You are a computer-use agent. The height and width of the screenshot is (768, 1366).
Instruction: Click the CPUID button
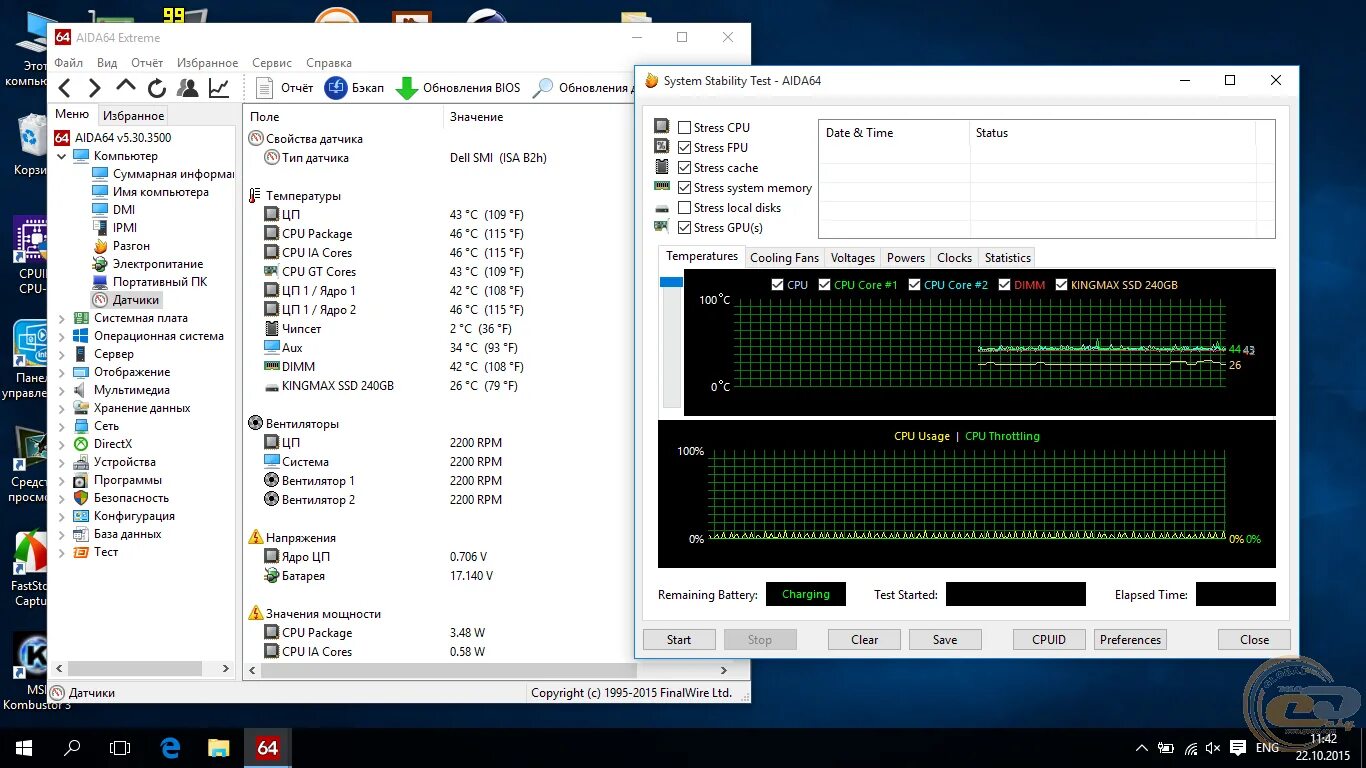(x=1049, y=640)
